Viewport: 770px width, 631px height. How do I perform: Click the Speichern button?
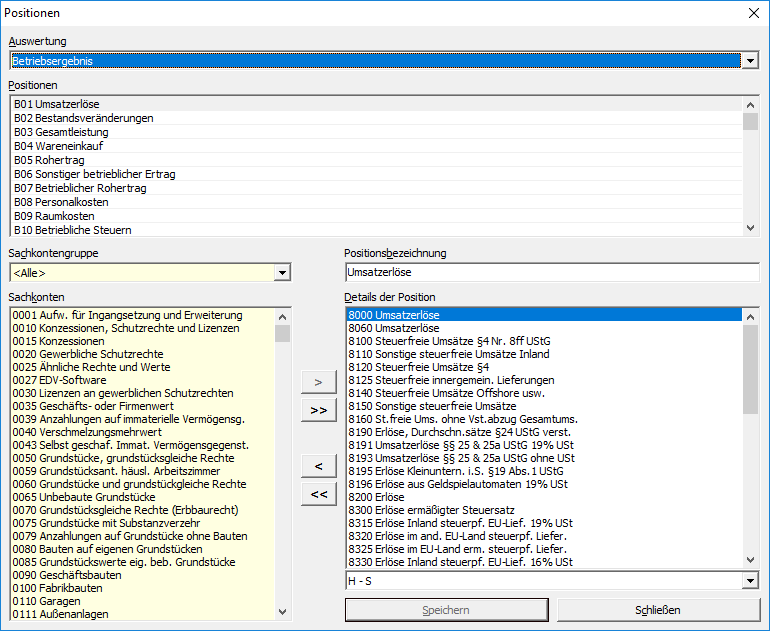point(445,609)
